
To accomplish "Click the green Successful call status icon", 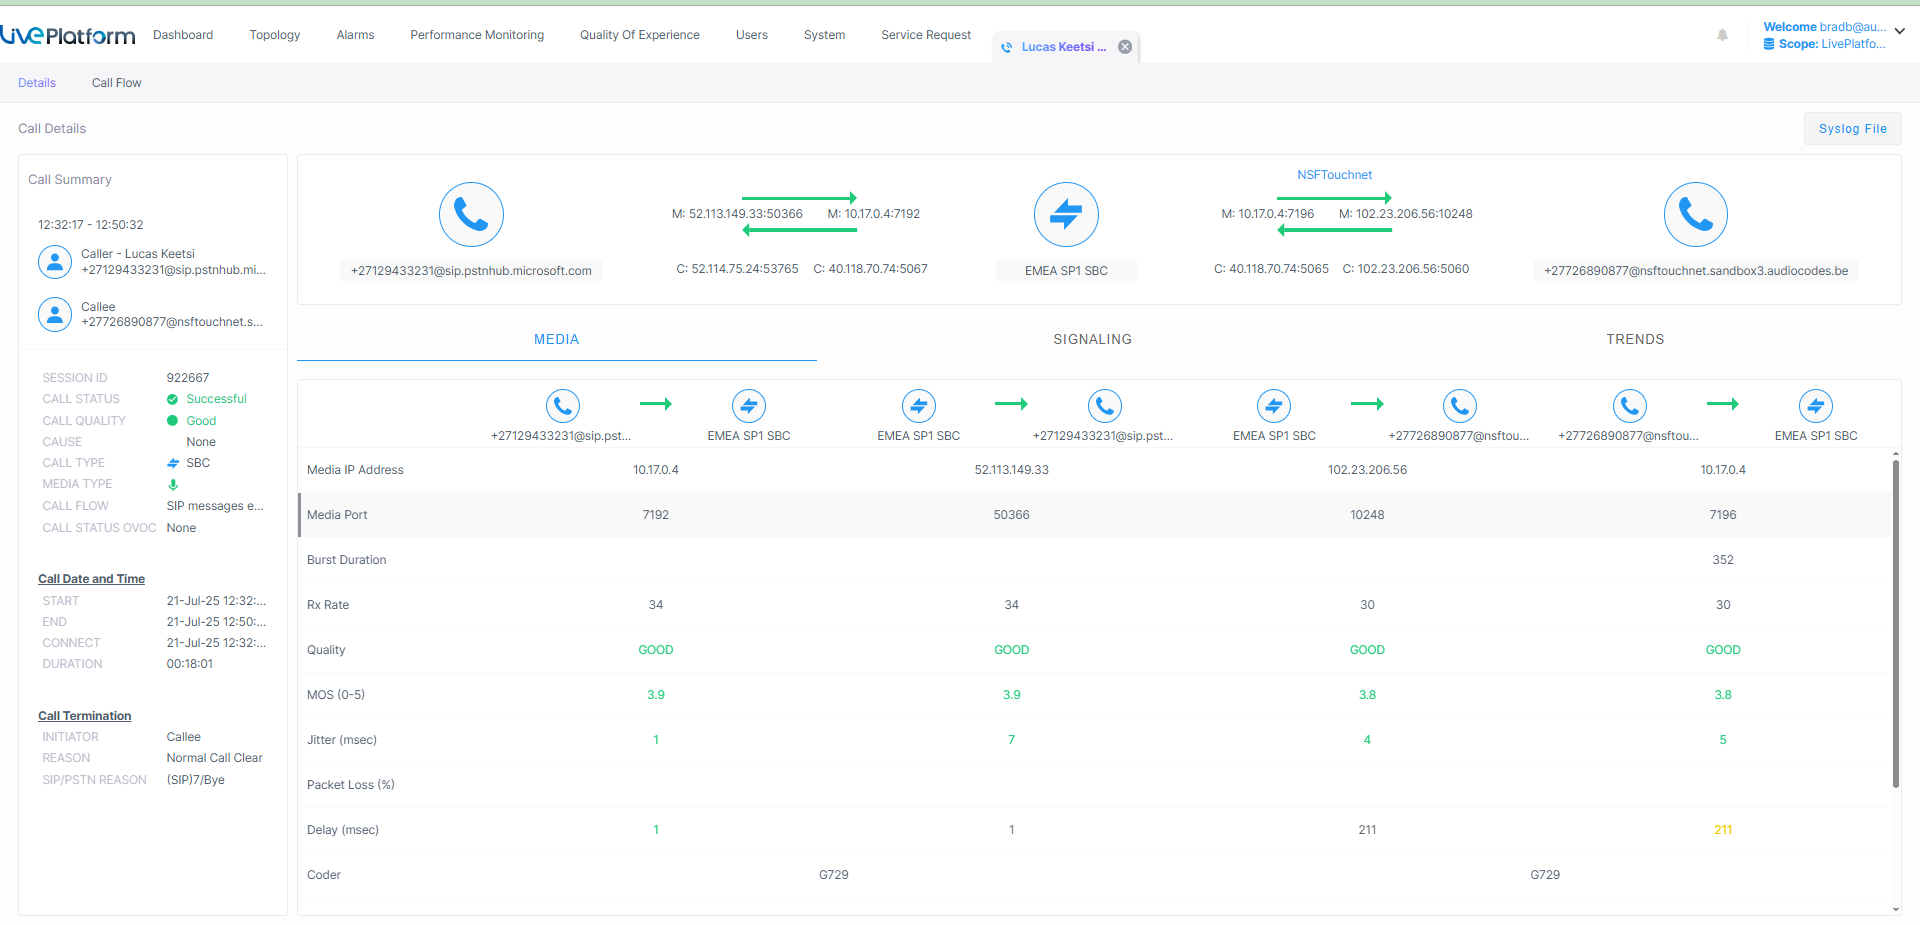I will (x=173, y=399).
